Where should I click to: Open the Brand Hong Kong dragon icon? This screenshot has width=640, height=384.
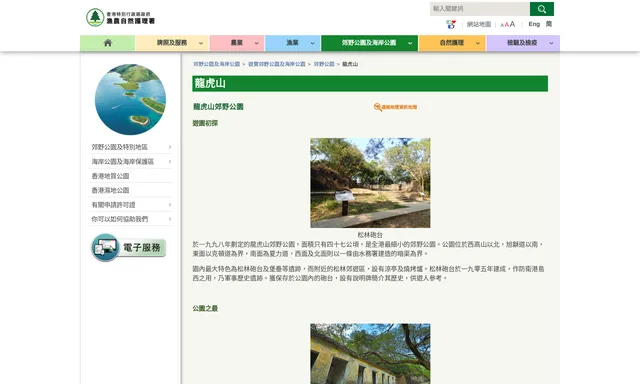click(x=451, y=24)
